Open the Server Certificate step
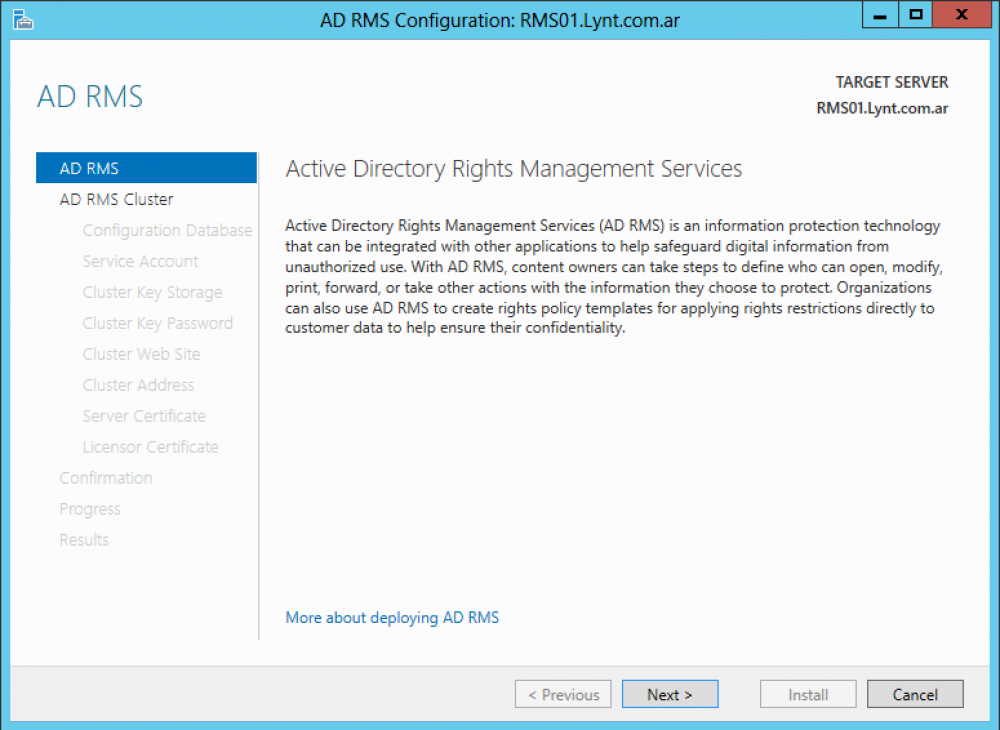Viewport: 1000px width, 730px height. pyautogui.click(x=144, y=416)
